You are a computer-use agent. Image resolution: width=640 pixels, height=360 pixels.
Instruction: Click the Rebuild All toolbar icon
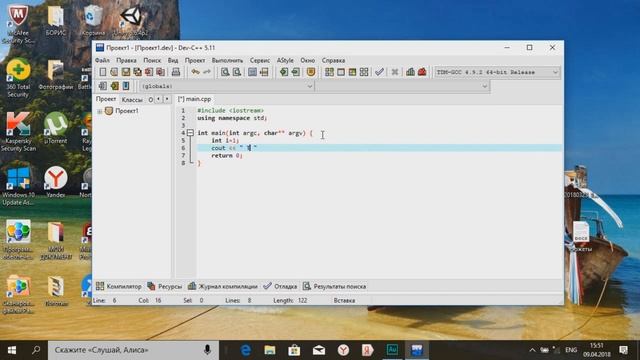(364, 72)
